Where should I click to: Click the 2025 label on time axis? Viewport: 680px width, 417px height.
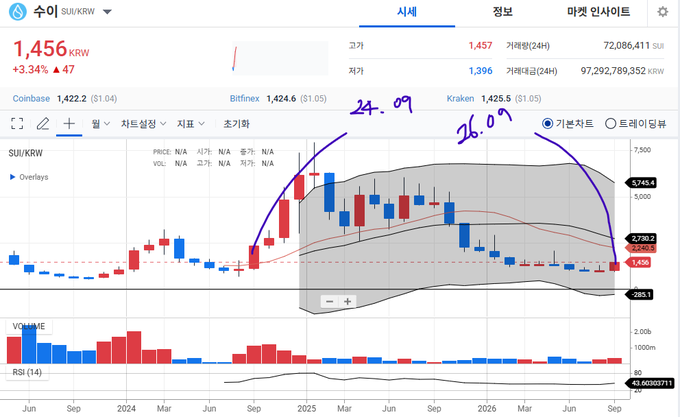[307, 408]
